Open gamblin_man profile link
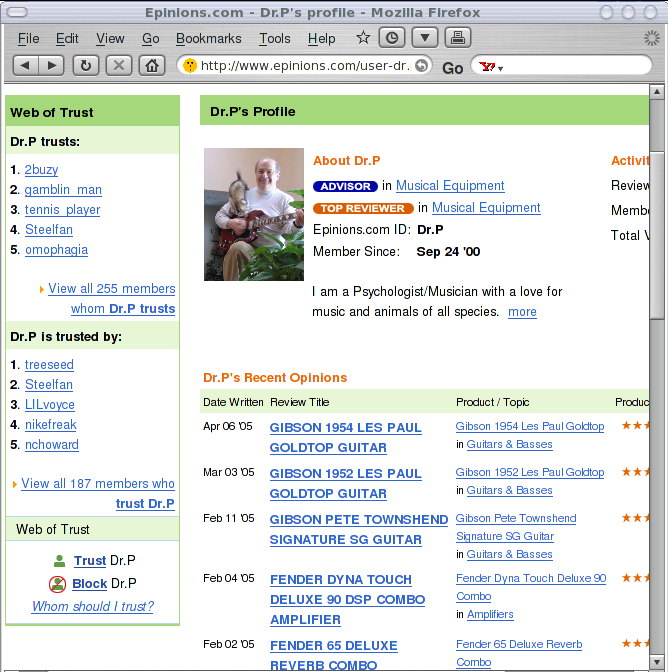668x672 pixels. pos(63,190)
